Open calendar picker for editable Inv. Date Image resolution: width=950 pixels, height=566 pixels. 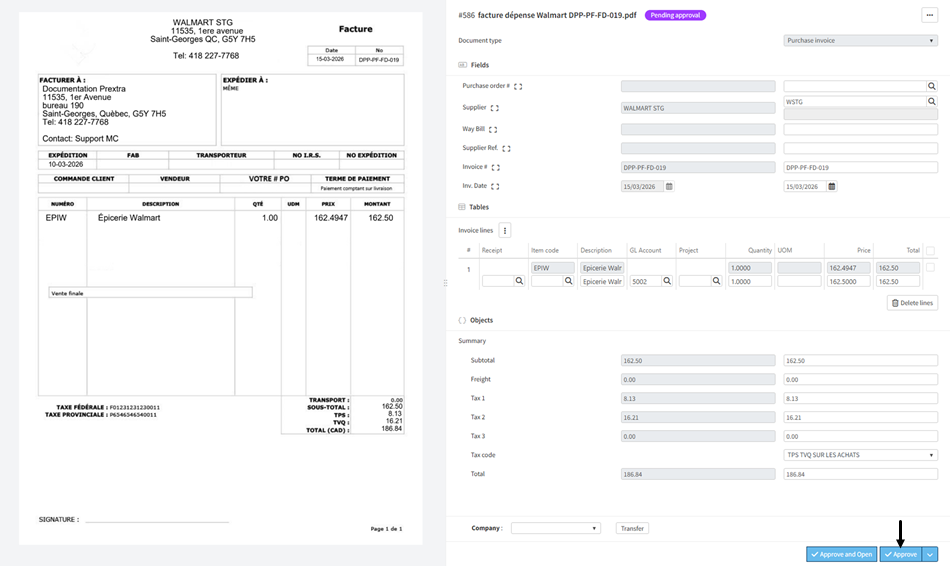click(832, 187)
